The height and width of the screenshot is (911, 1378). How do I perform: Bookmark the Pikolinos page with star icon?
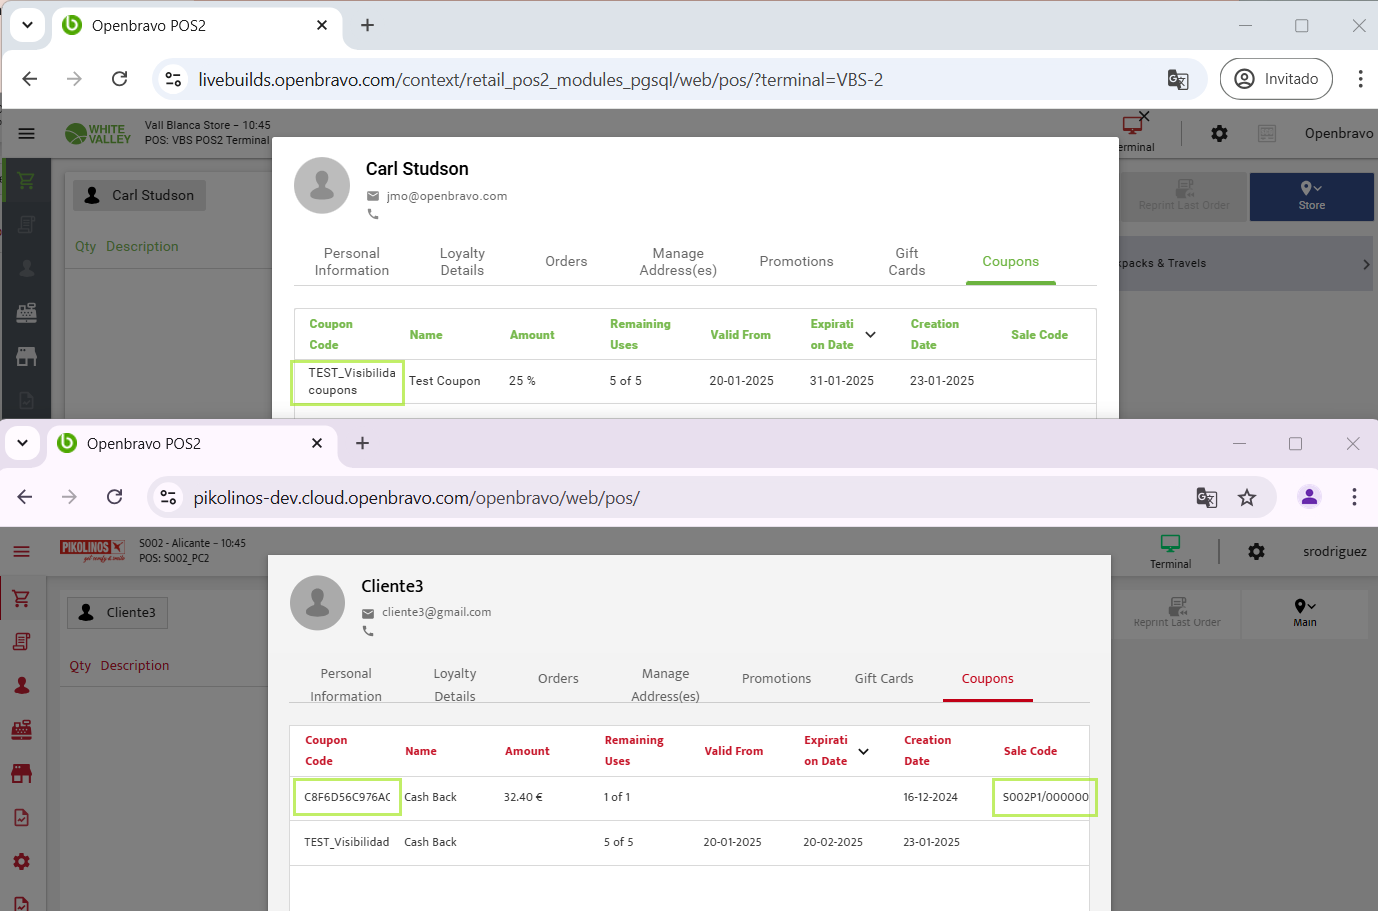(x=1247, y=498)
